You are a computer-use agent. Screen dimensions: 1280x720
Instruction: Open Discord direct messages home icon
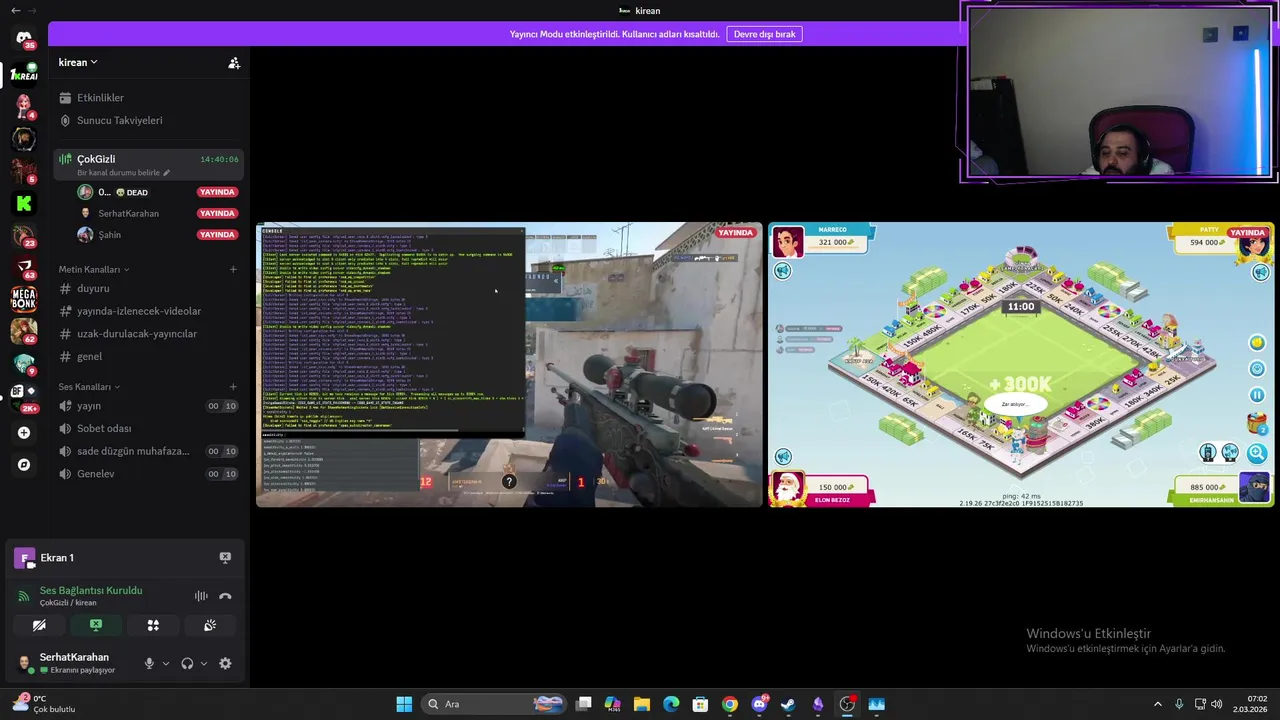pyautogui.click(x=24, y=38)
